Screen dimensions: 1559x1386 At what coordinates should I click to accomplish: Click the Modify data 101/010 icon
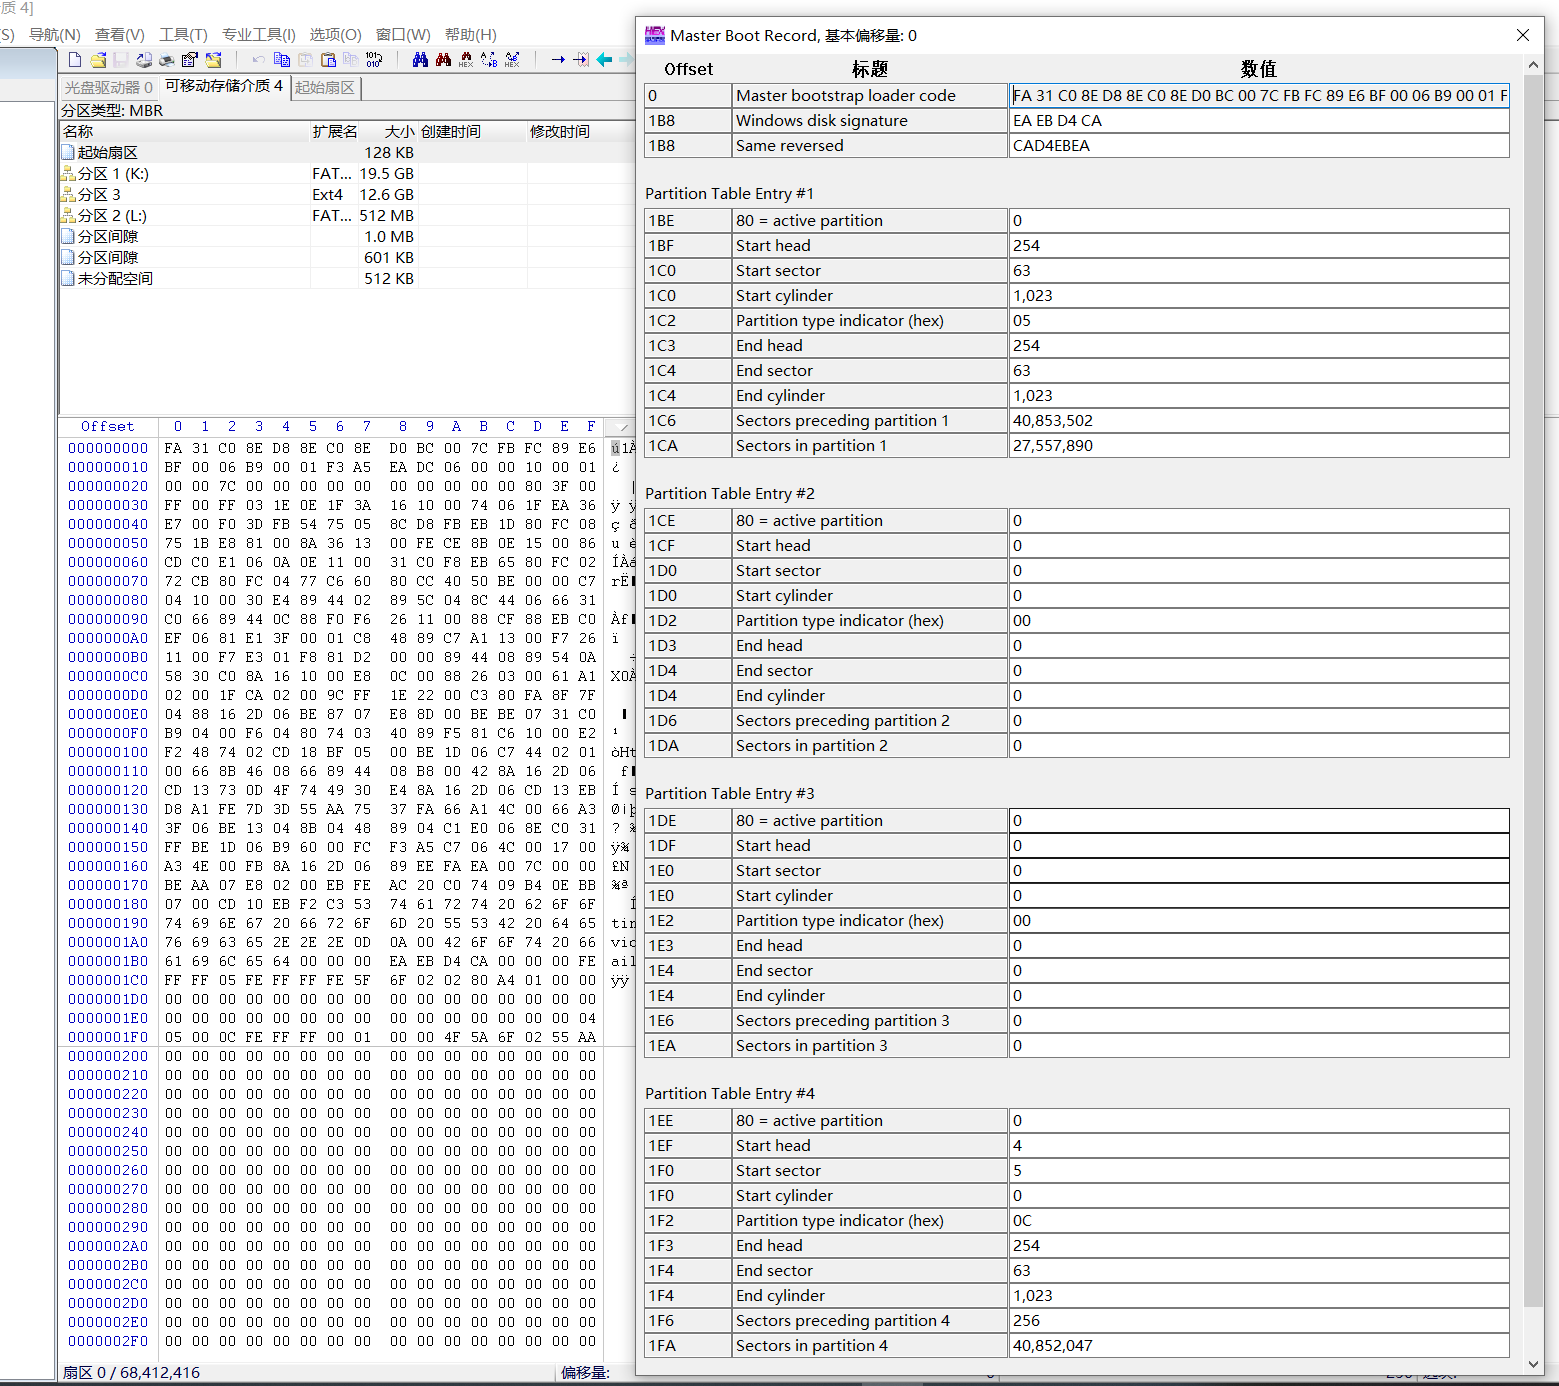(x=374, y=60)
